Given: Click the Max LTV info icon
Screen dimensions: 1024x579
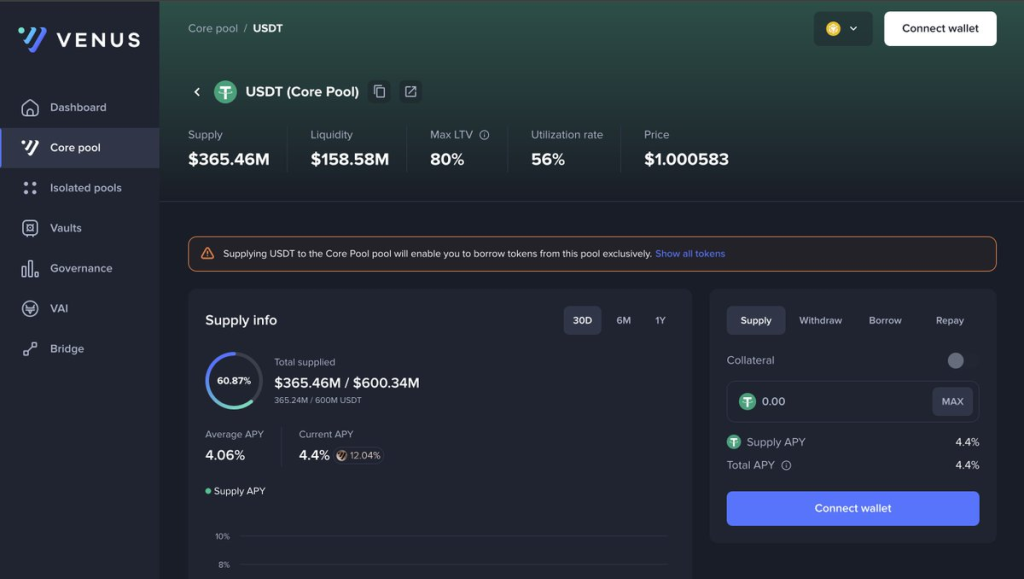Looking at the screenshot, I should point(484,135).
